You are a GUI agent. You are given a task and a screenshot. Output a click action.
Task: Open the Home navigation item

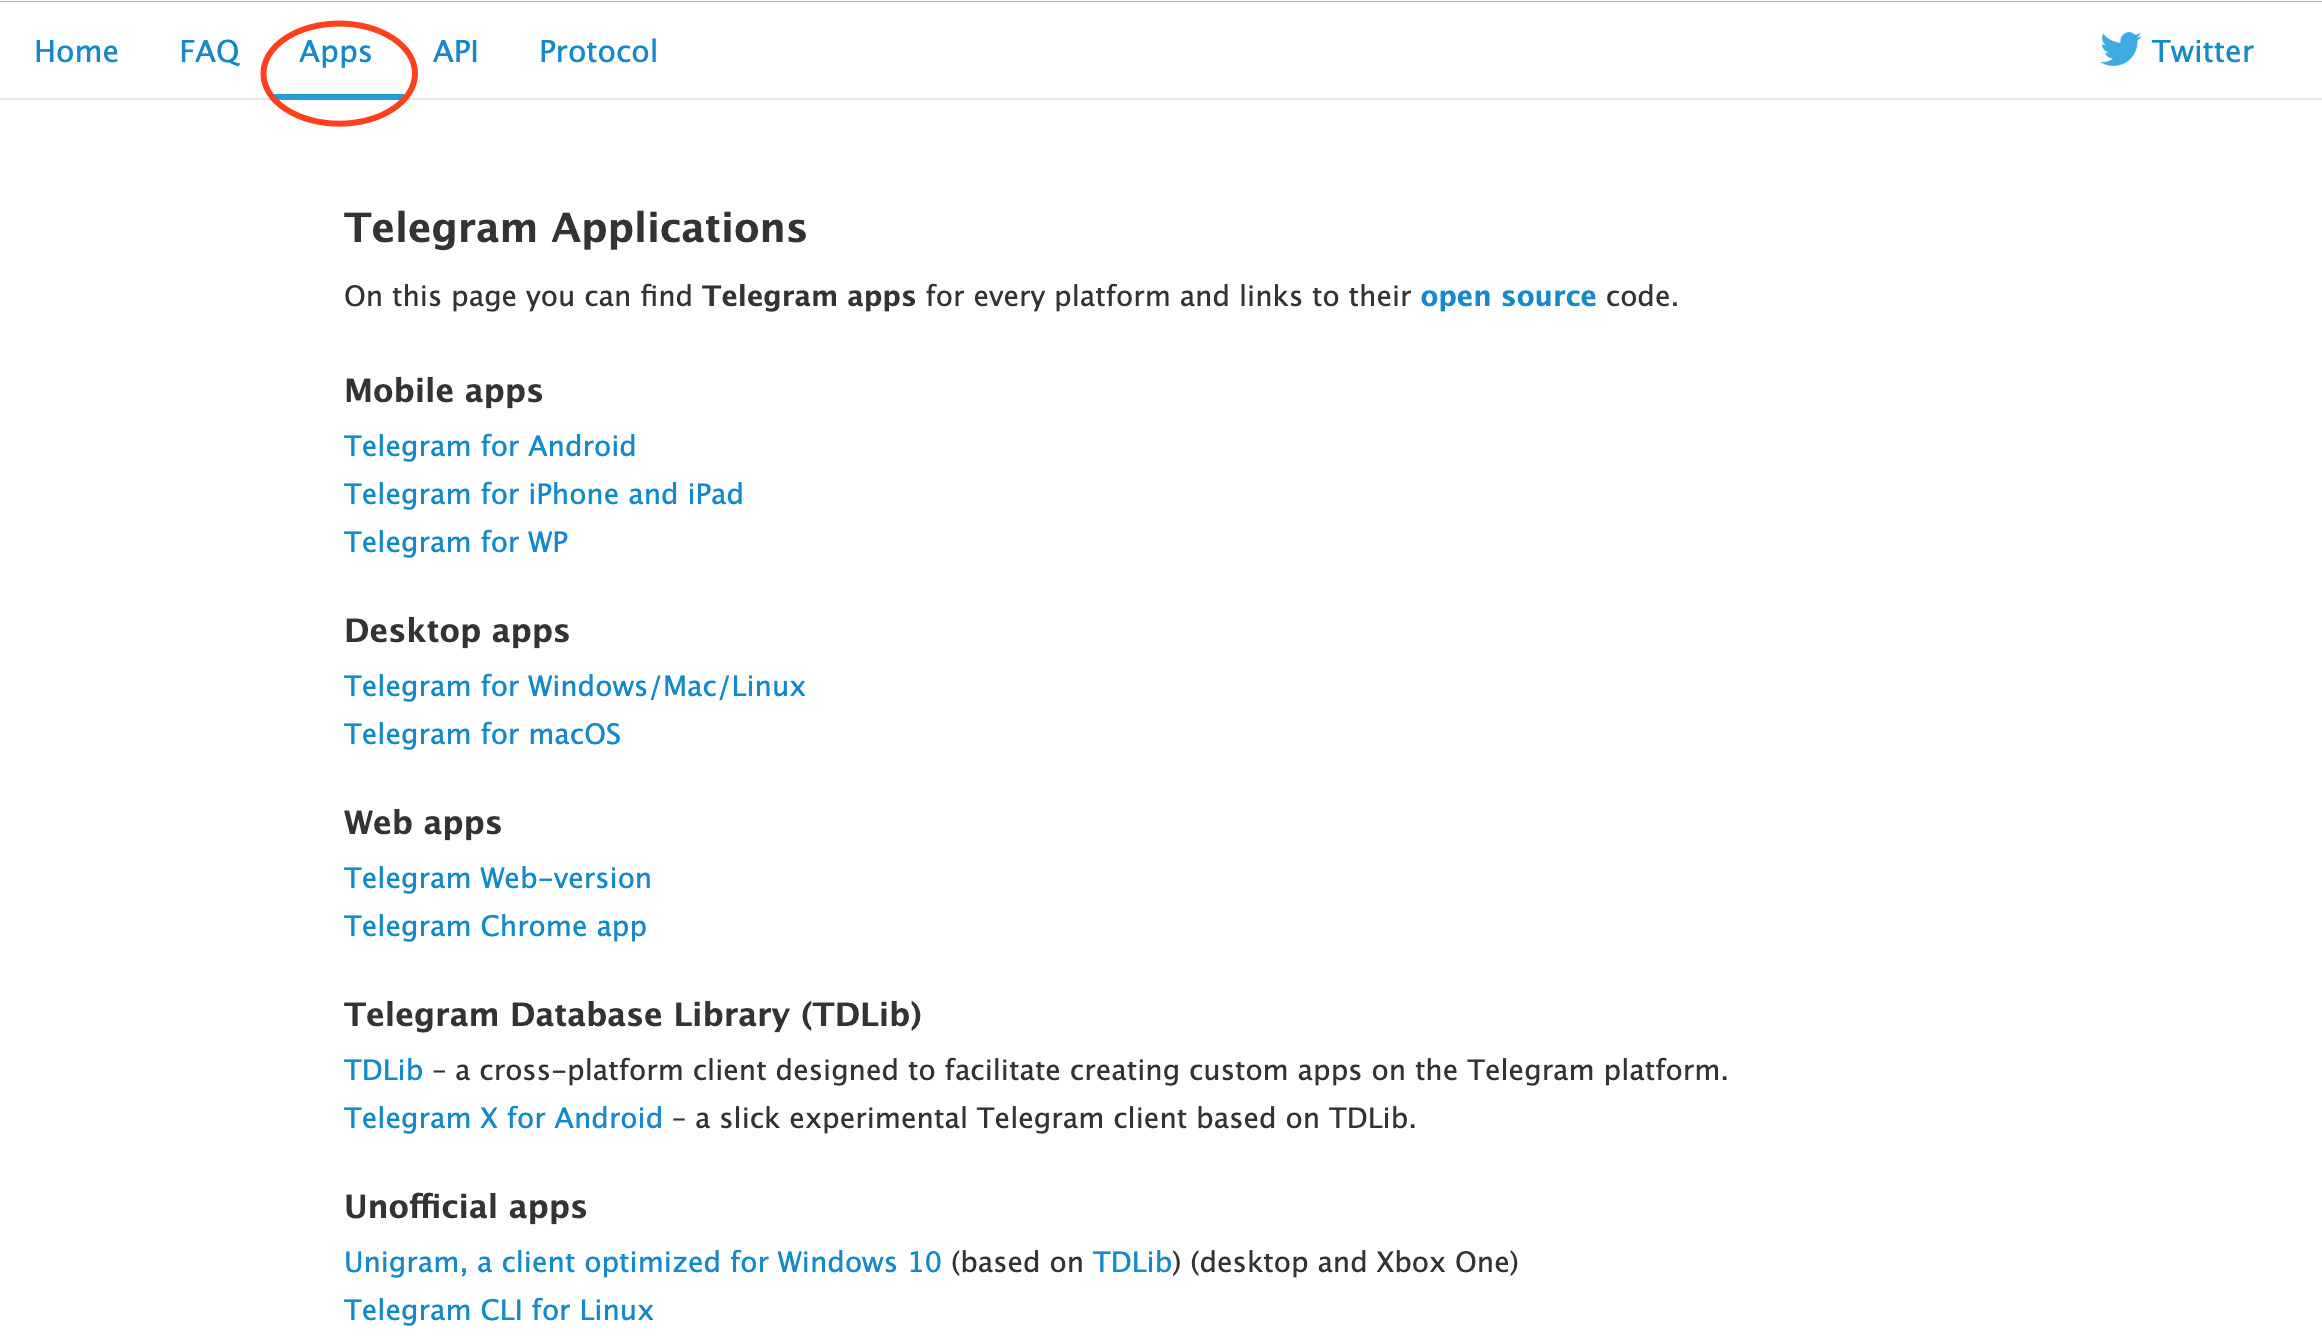[x=76, y=51]
